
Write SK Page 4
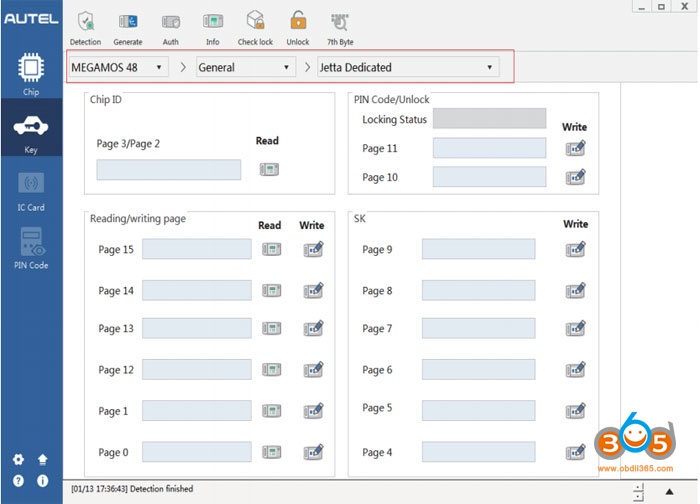(575, 452)
